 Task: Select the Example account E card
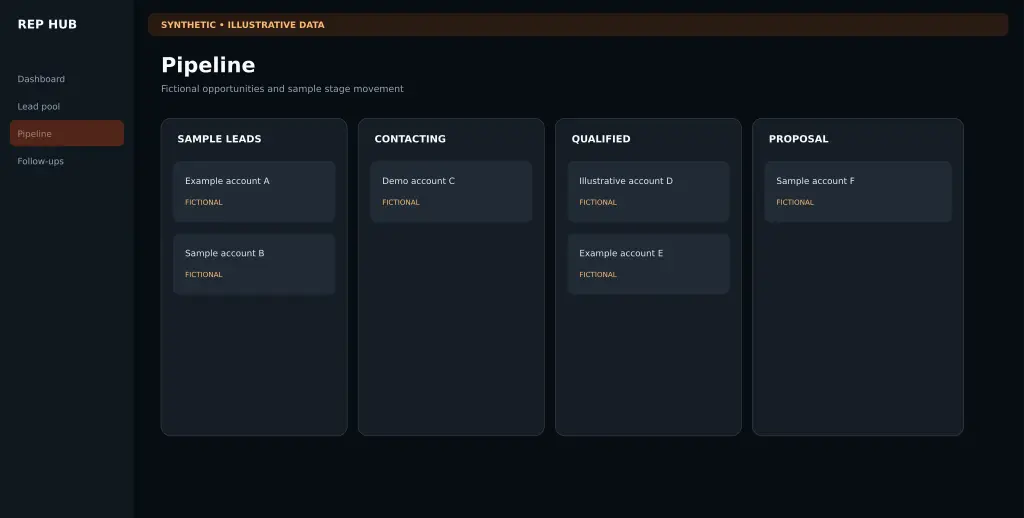click(x=648, y=264)
